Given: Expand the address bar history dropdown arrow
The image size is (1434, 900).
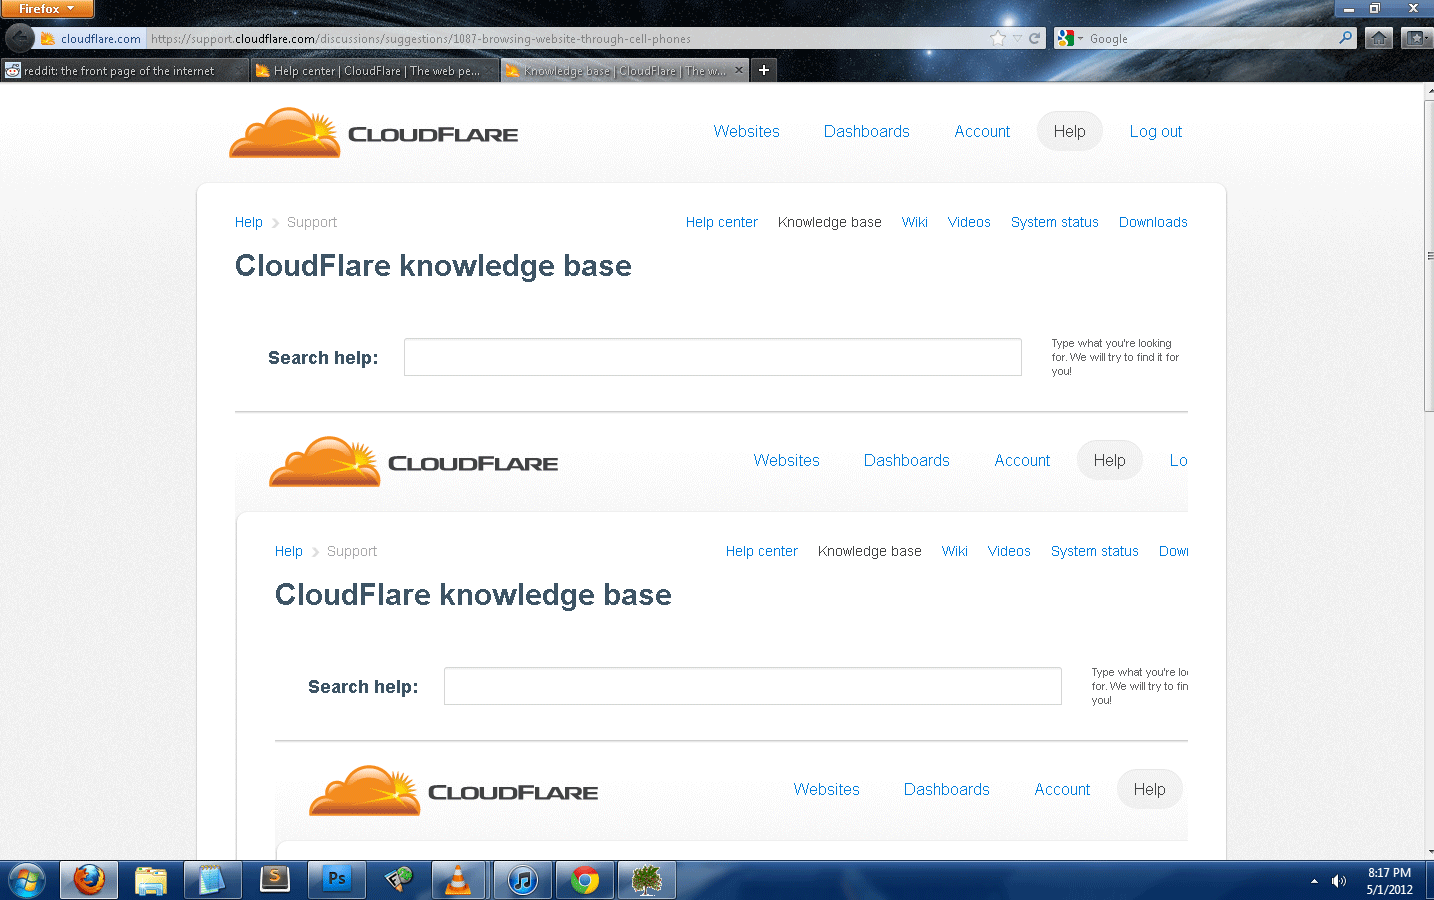Looking at the screenshot, I should point(1017,38).
